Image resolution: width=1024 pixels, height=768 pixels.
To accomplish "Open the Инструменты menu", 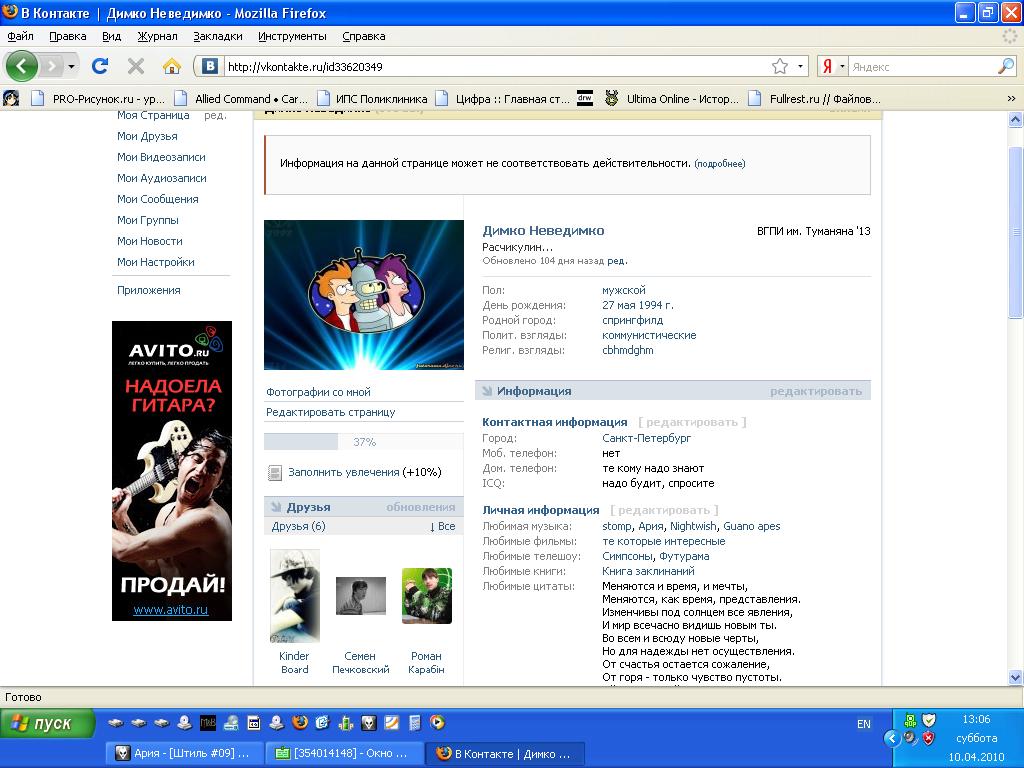I will coord(292,36).
